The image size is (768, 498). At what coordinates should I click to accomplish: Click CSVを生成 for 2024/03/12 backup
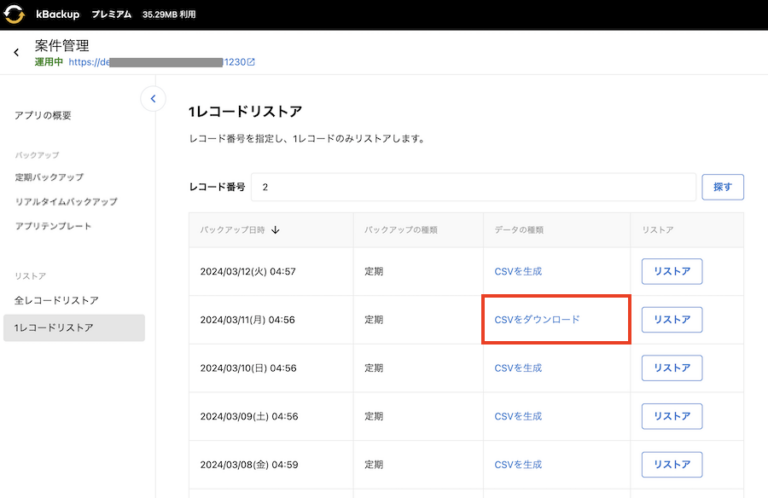click(x=518, y=271)
